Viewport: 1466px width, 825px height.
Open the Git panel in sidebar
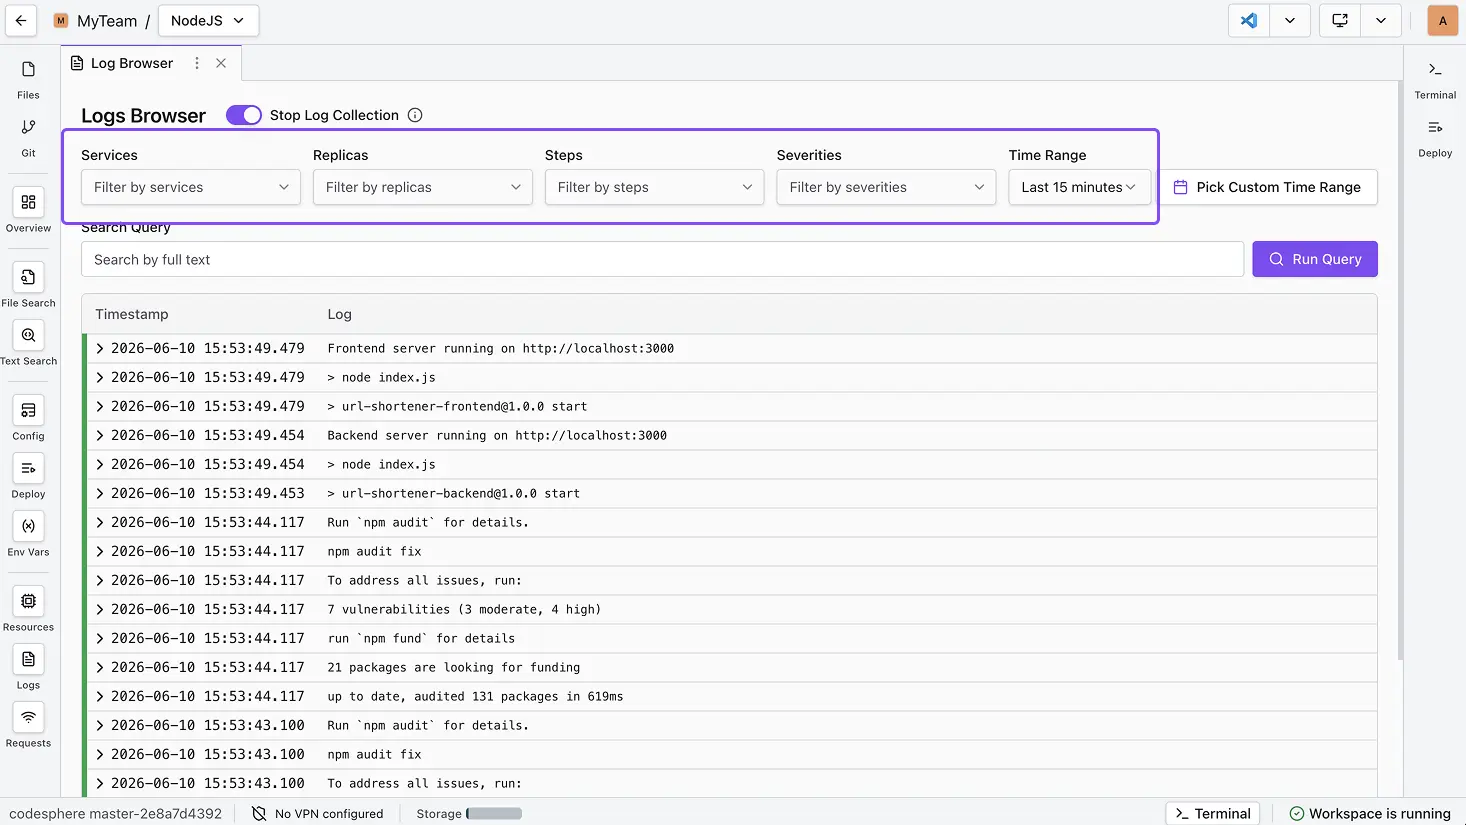click(28, 137)
